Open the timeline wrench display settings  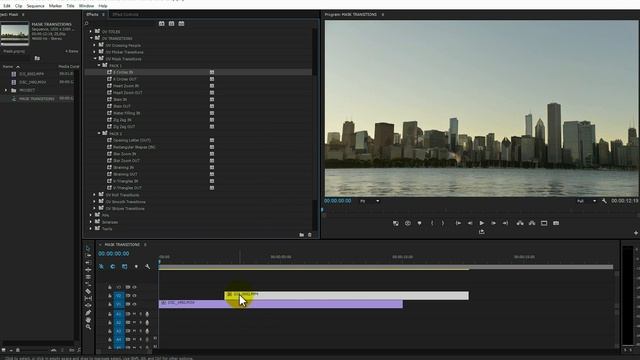point(147,267)
